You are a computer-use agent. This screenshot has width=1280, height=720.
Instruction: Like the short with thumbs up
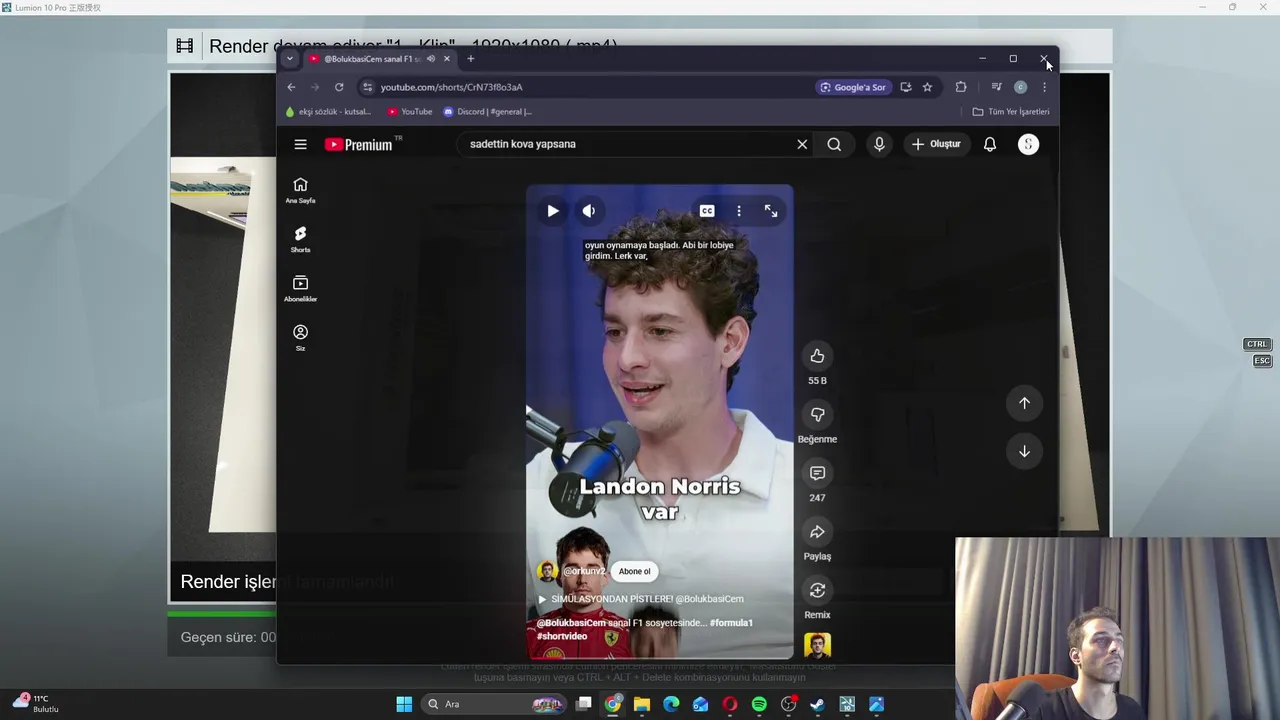[x=817, y=356]
